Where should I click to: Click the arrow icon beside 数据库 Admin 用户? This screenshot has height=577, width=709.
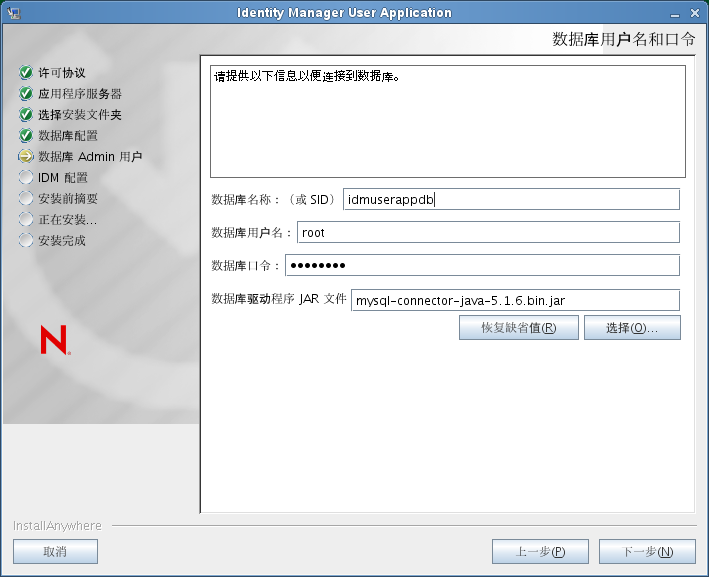point(26,156)
